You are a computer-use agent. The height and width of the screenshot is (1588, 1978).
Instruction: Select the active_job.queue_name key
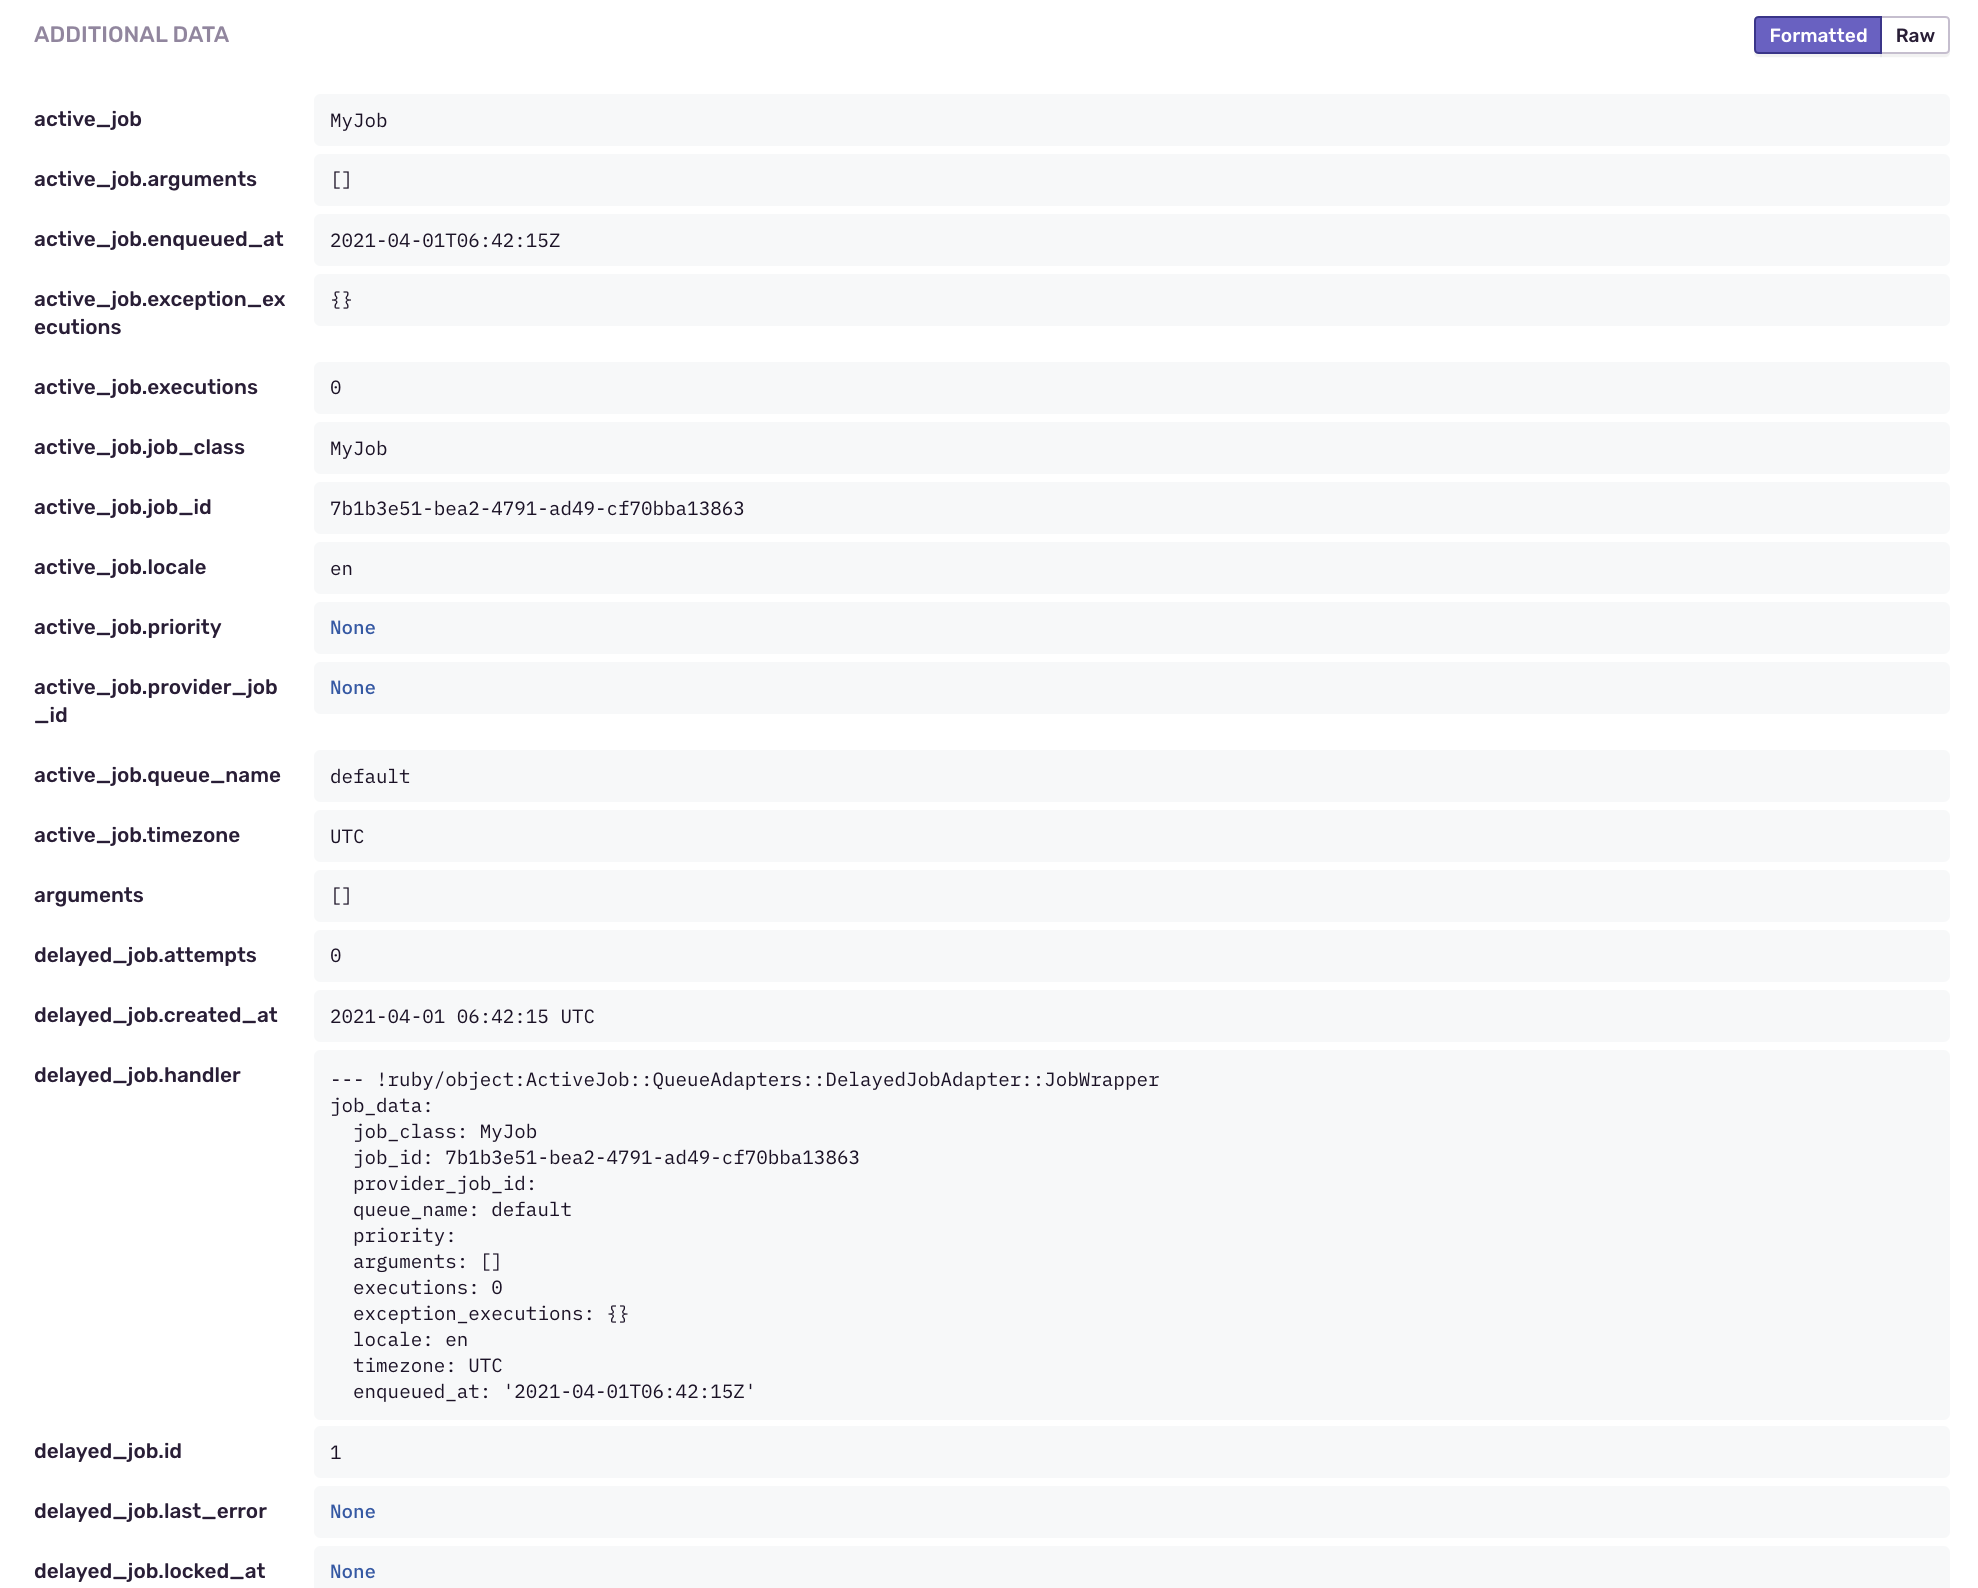tap(157, 775)
